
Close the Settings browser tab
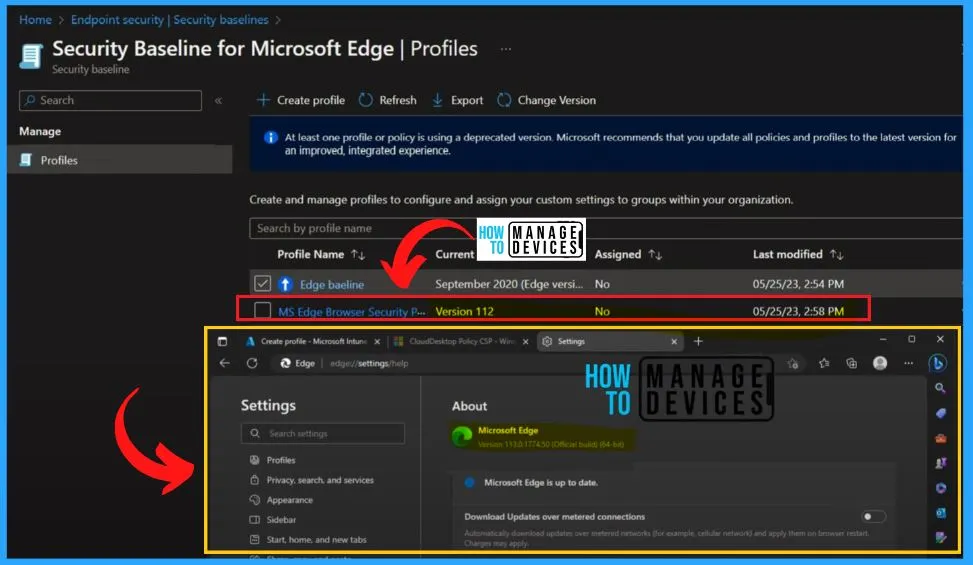pyautogui.click(x=674, y=342)
